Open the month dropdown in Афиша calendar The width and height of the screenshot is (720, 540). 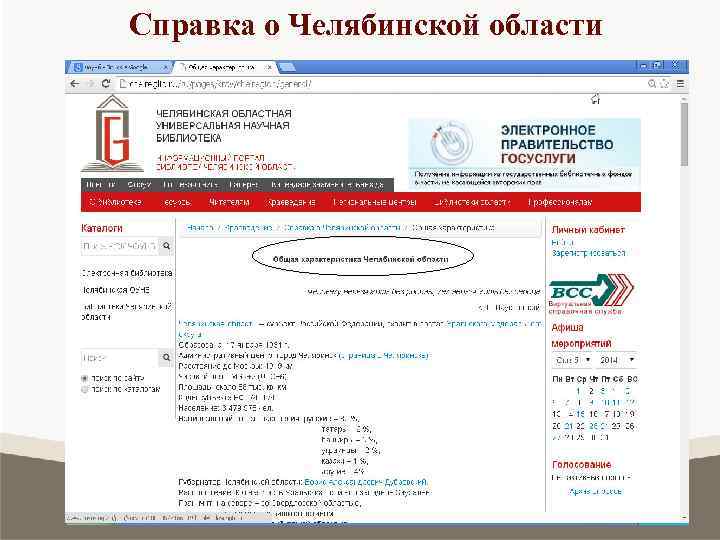click(x=572, y=360)
